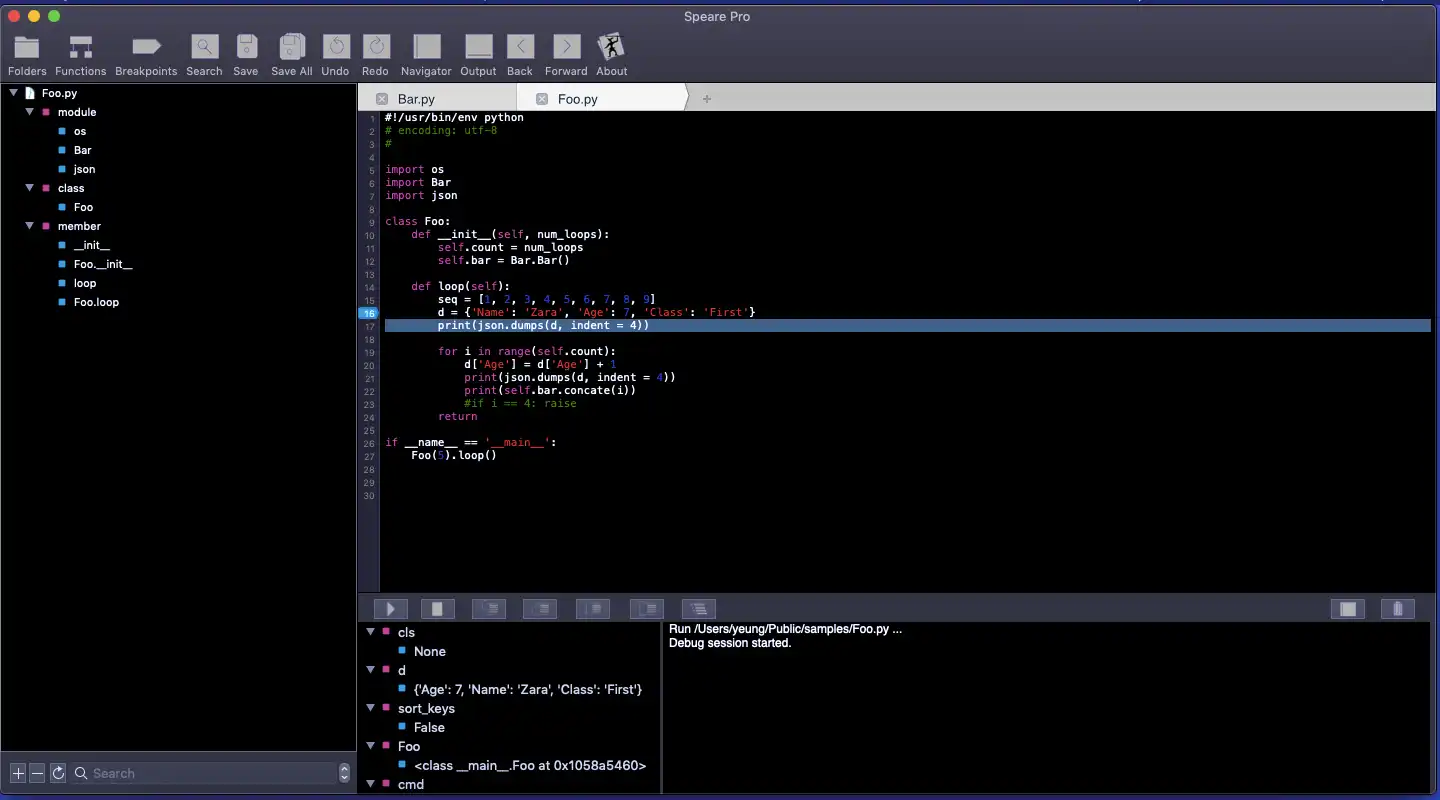Stop the debug session with stop button
Viewport: 1440px width, 800px height.
point(438,609)
